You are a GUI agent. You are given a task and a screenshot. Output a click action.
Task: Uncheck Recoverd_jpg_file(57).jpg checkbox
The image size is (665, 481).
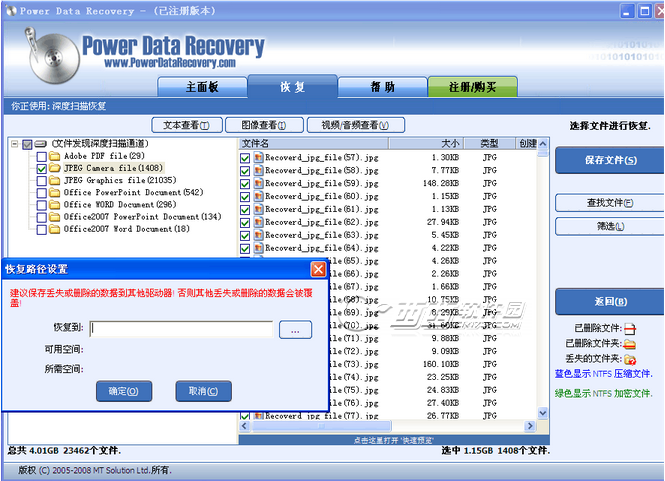[x=245, y=158]
